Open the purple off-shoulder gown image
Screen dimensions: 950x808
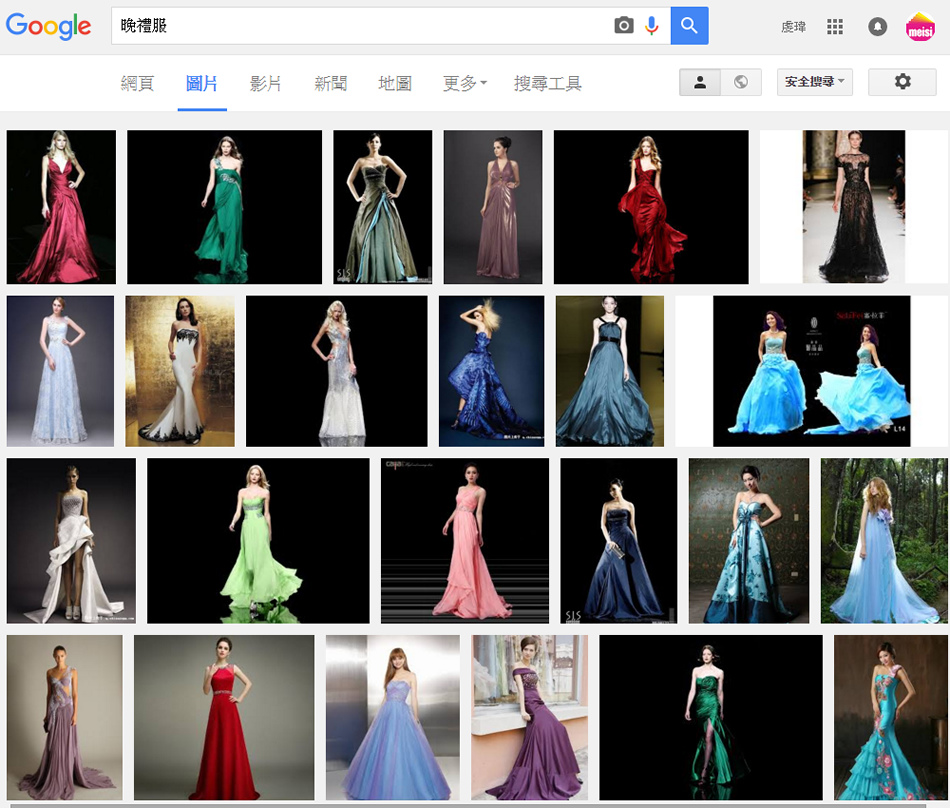(530, 717)
